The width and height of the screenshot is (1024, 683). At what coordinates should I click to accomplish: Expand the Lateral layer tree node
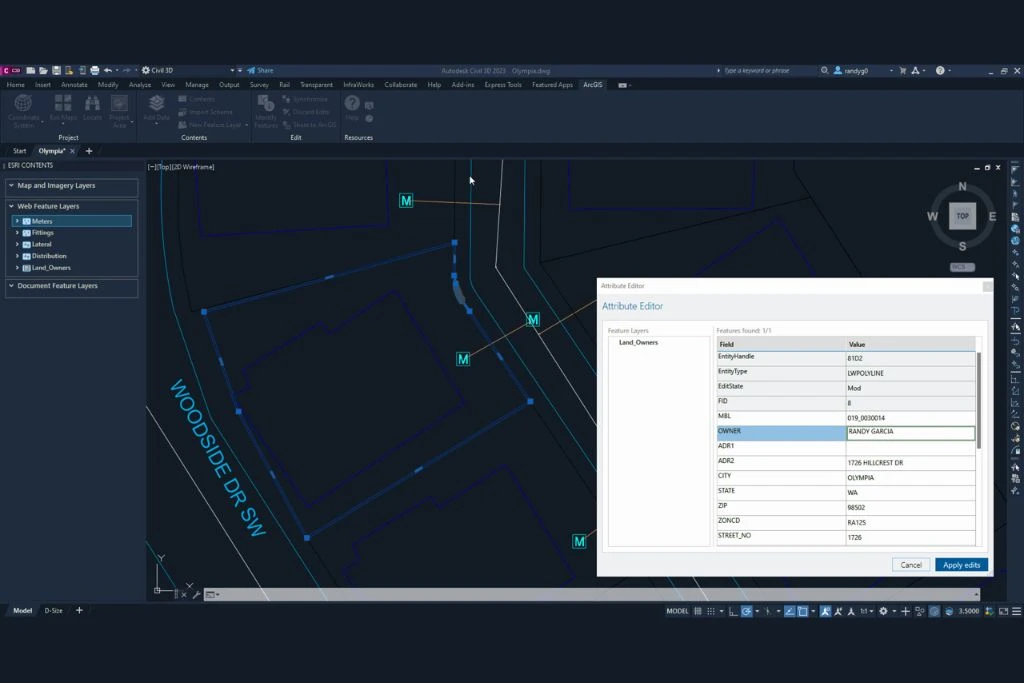(x=17, y=244)
